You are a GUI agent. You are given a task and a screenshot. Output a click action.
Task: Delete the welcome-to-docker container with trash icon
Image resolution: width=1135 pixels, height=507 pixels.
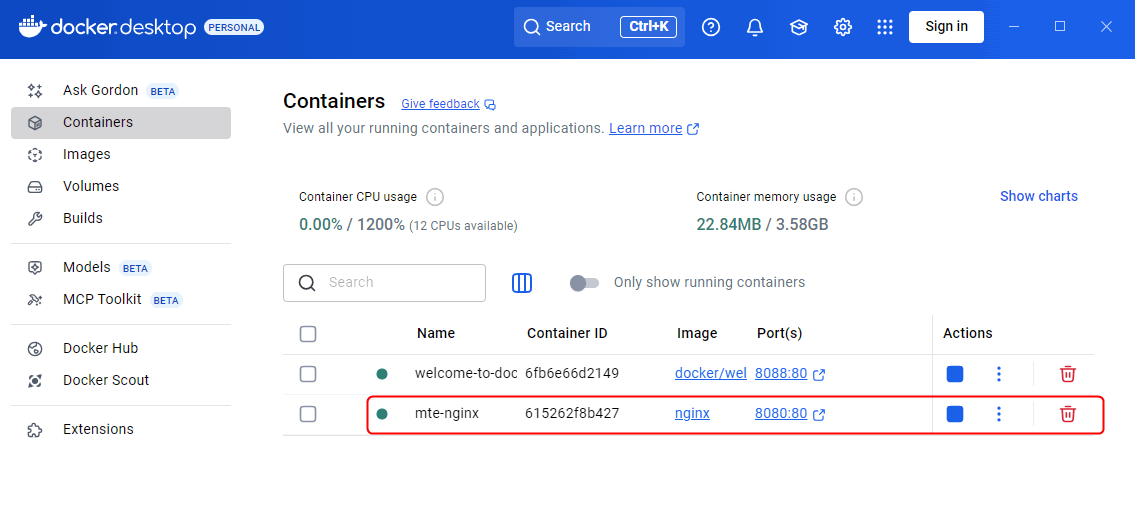[1067, 374]
